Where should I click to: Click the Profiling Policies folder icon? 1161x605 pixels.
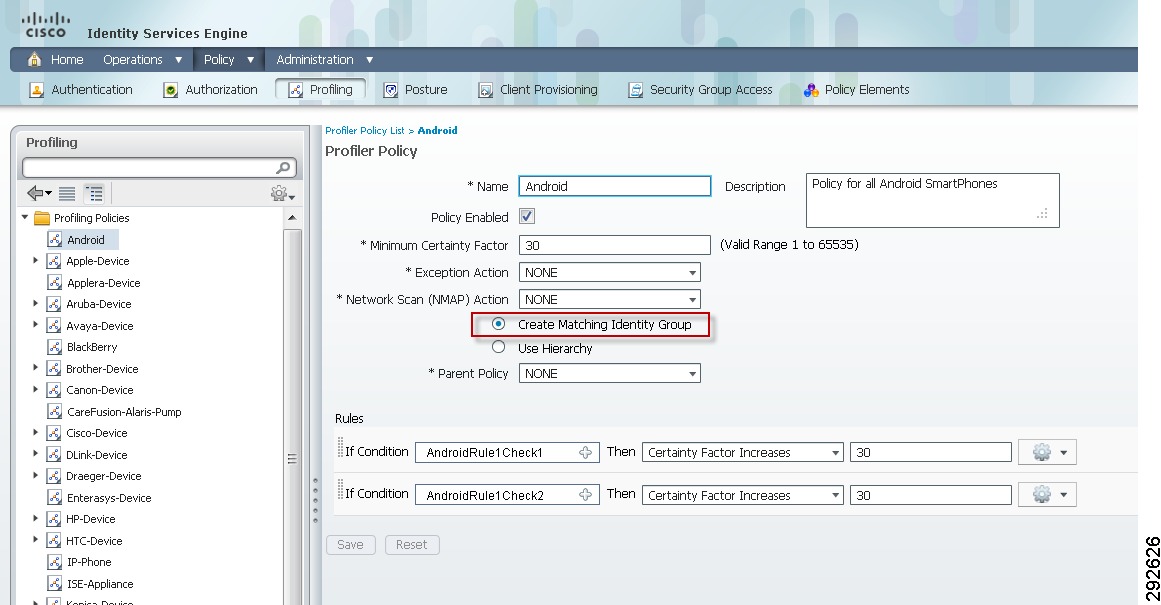(x=42, y=218)
